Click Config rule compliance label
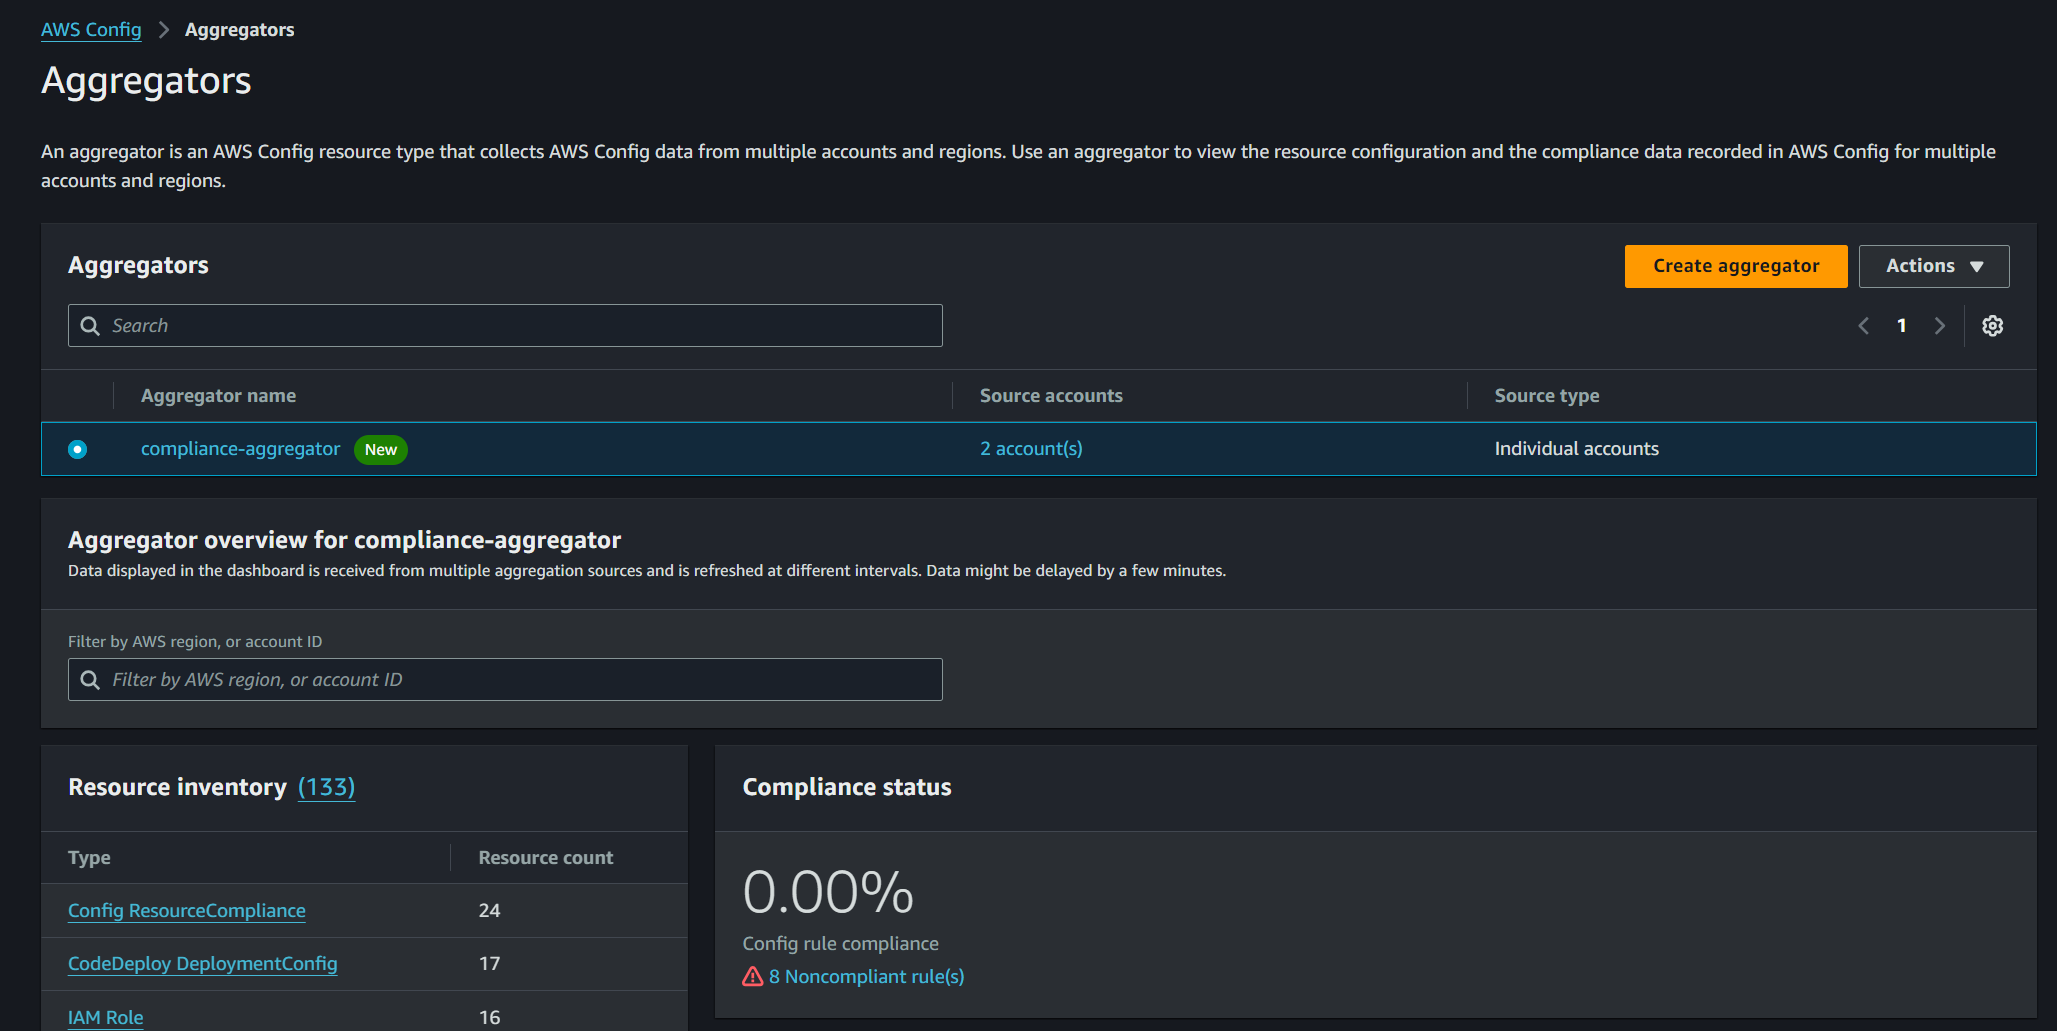This screenshot has width=2057, height=1031. tap(841, 944)
